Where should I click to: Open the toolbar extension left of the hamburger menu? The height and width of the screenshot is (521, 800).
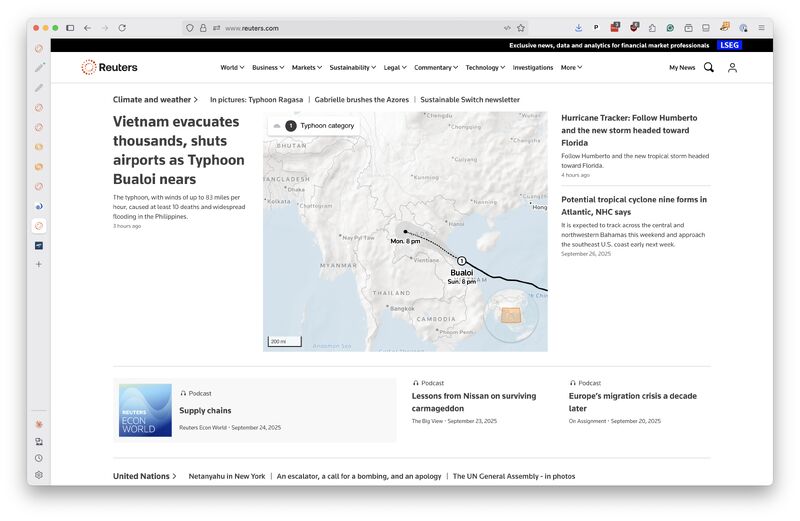pos(743,28)
